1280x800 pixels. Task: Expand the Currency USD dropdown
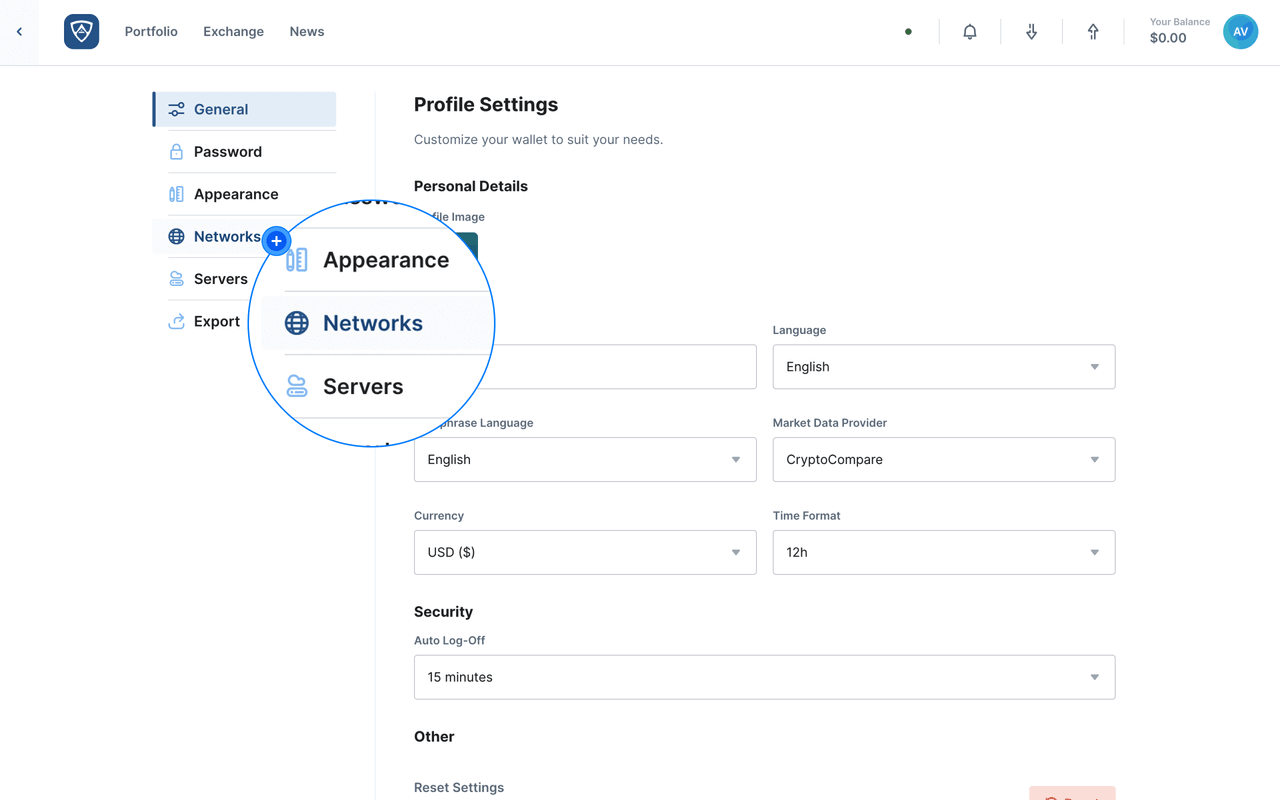pyautogui.click(x=584, y=552)
